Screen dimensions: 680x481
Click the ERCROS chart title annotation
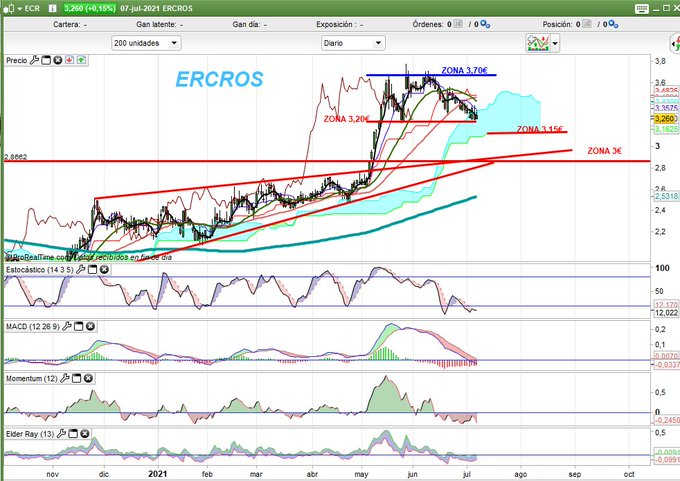coord(219,79)
